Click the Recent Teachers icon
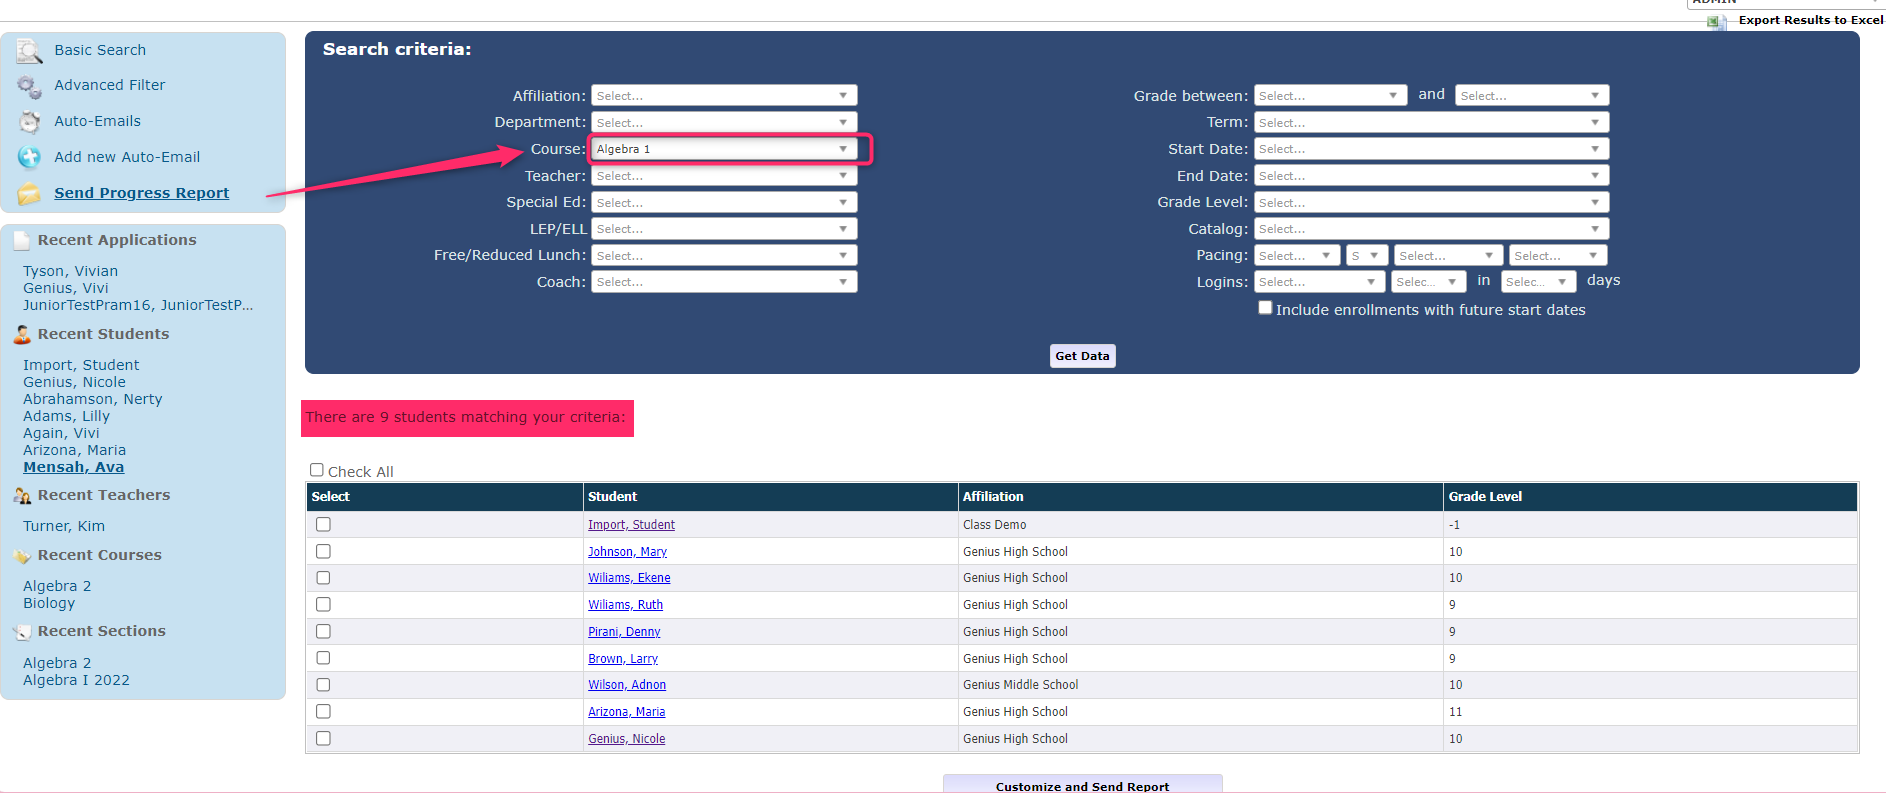 (22, 496)
